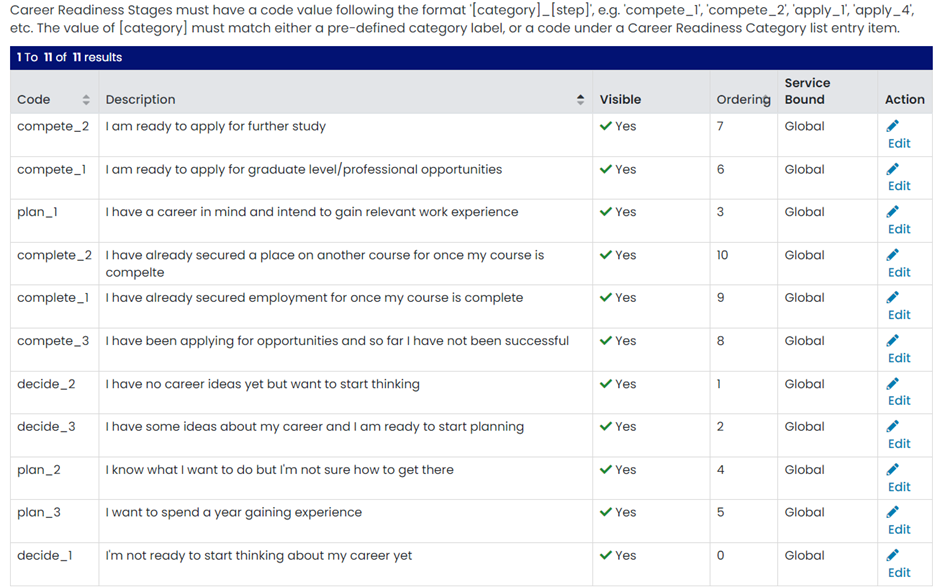Screen dimensions: 940x587
Task: Click the Visible column header
Action: click(x=620, y=100)
